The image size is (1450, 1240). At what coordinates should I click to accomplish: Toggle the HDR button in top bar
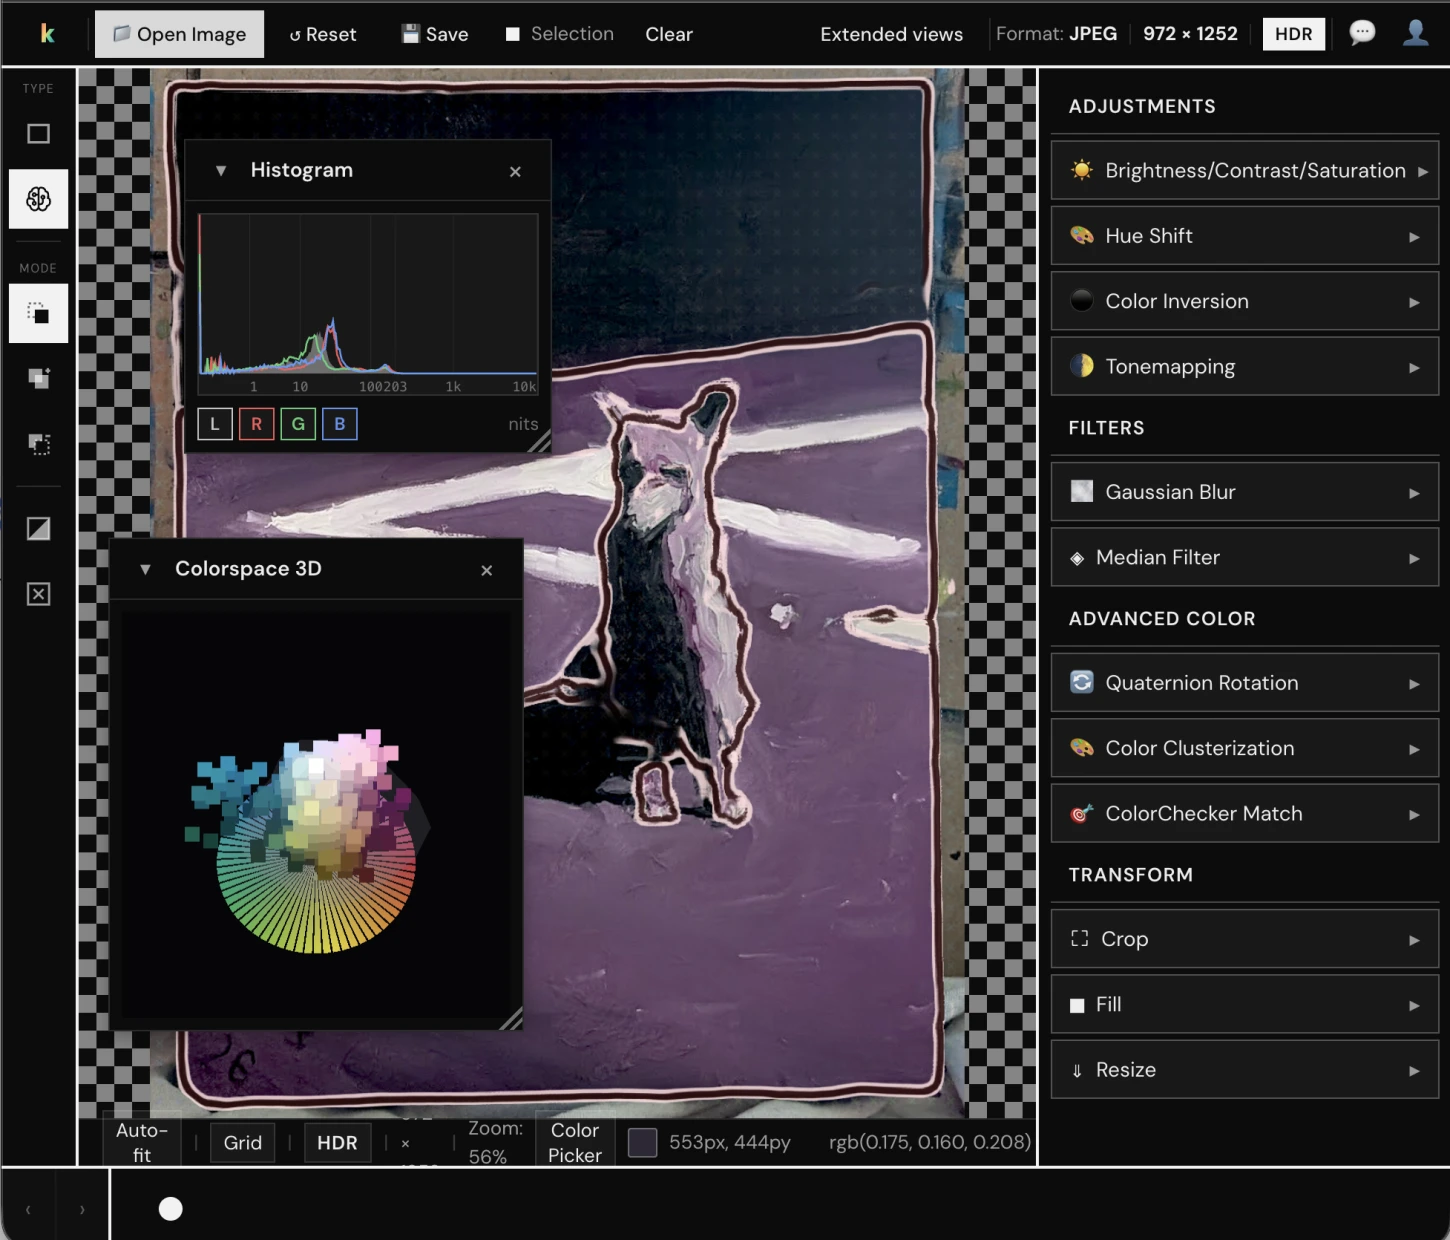click(1293, 34)
